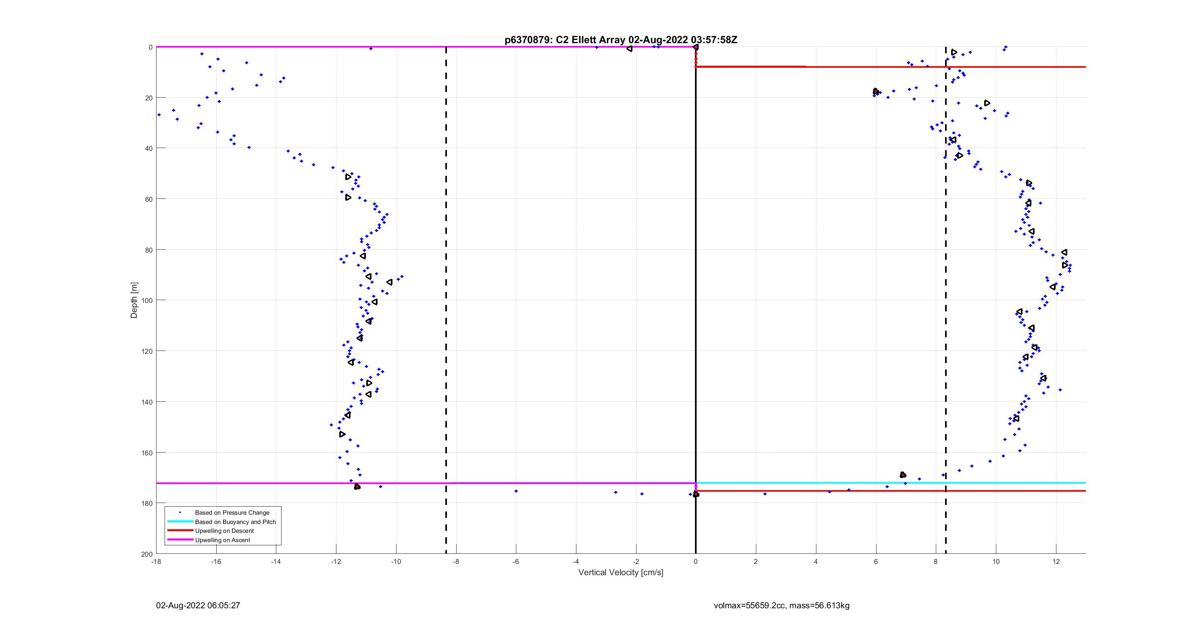Click the depth-axis tick label '100'
Viewport: 1200px width, 622px height.
pyautogui.click(x=146, y=300)
